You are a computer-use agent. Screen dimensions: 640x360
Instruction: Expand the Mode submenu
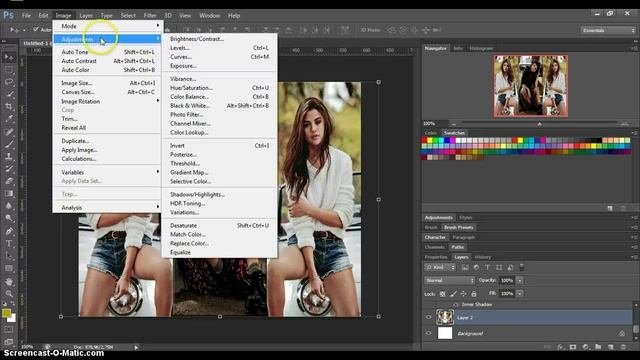[107, 26]
